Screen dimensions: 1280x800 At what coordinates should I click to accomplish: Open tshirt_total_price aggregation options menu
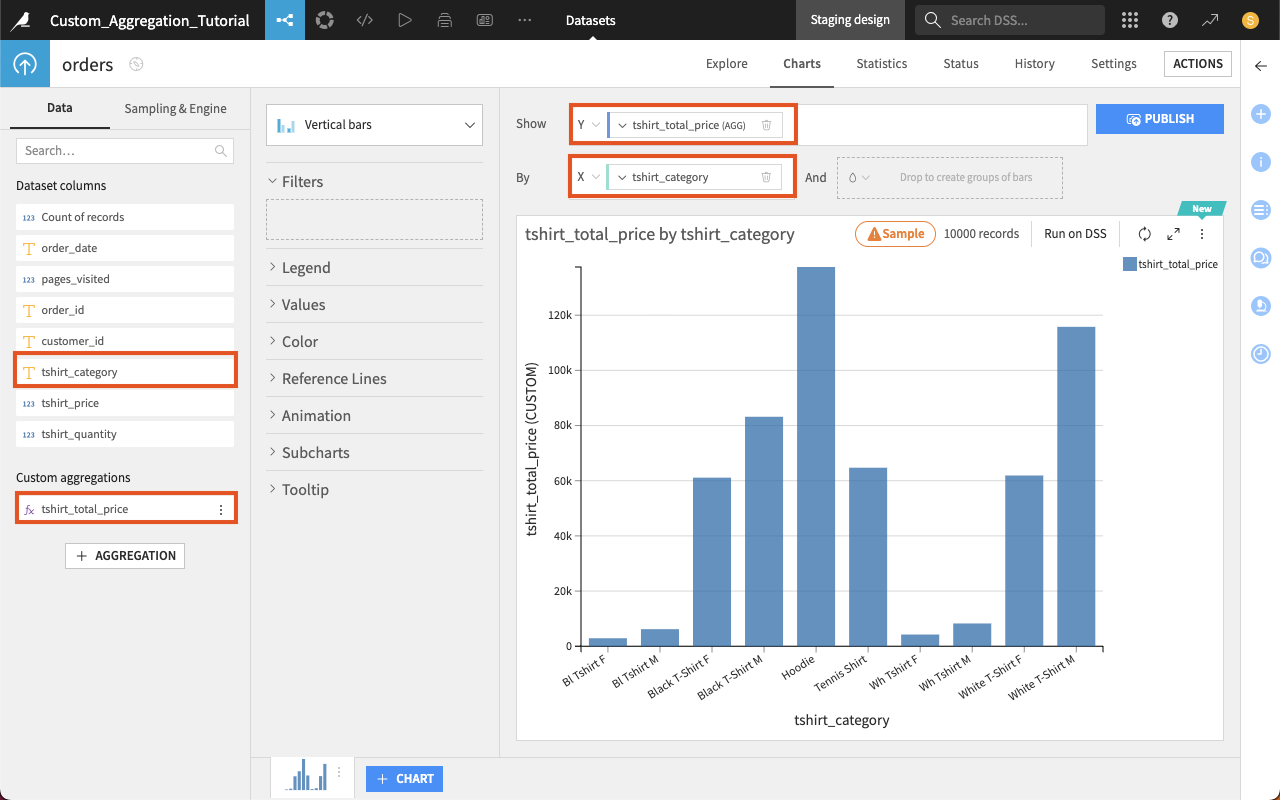(x=221, y=510)
